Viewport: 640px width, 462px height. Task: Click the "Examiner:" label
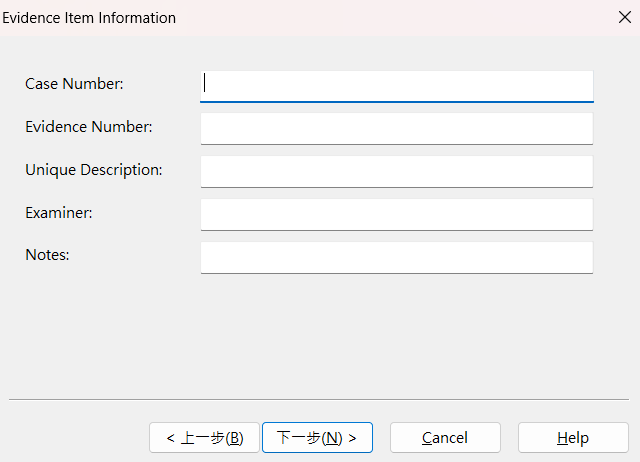(59, 213)
